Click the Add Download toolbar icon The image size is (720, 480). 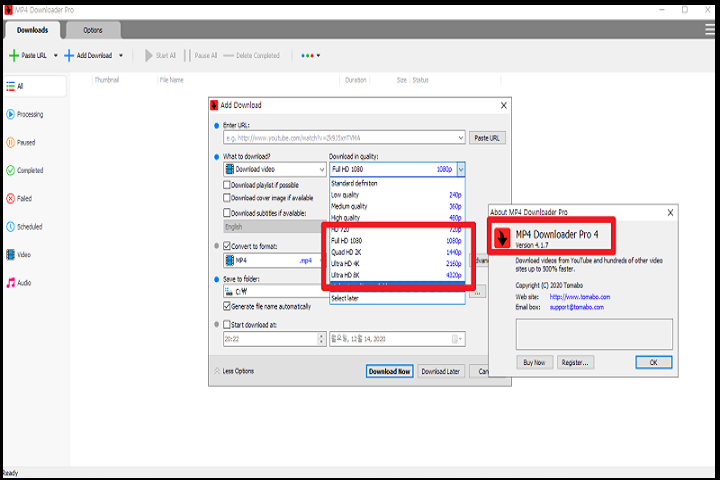point(70,55)
